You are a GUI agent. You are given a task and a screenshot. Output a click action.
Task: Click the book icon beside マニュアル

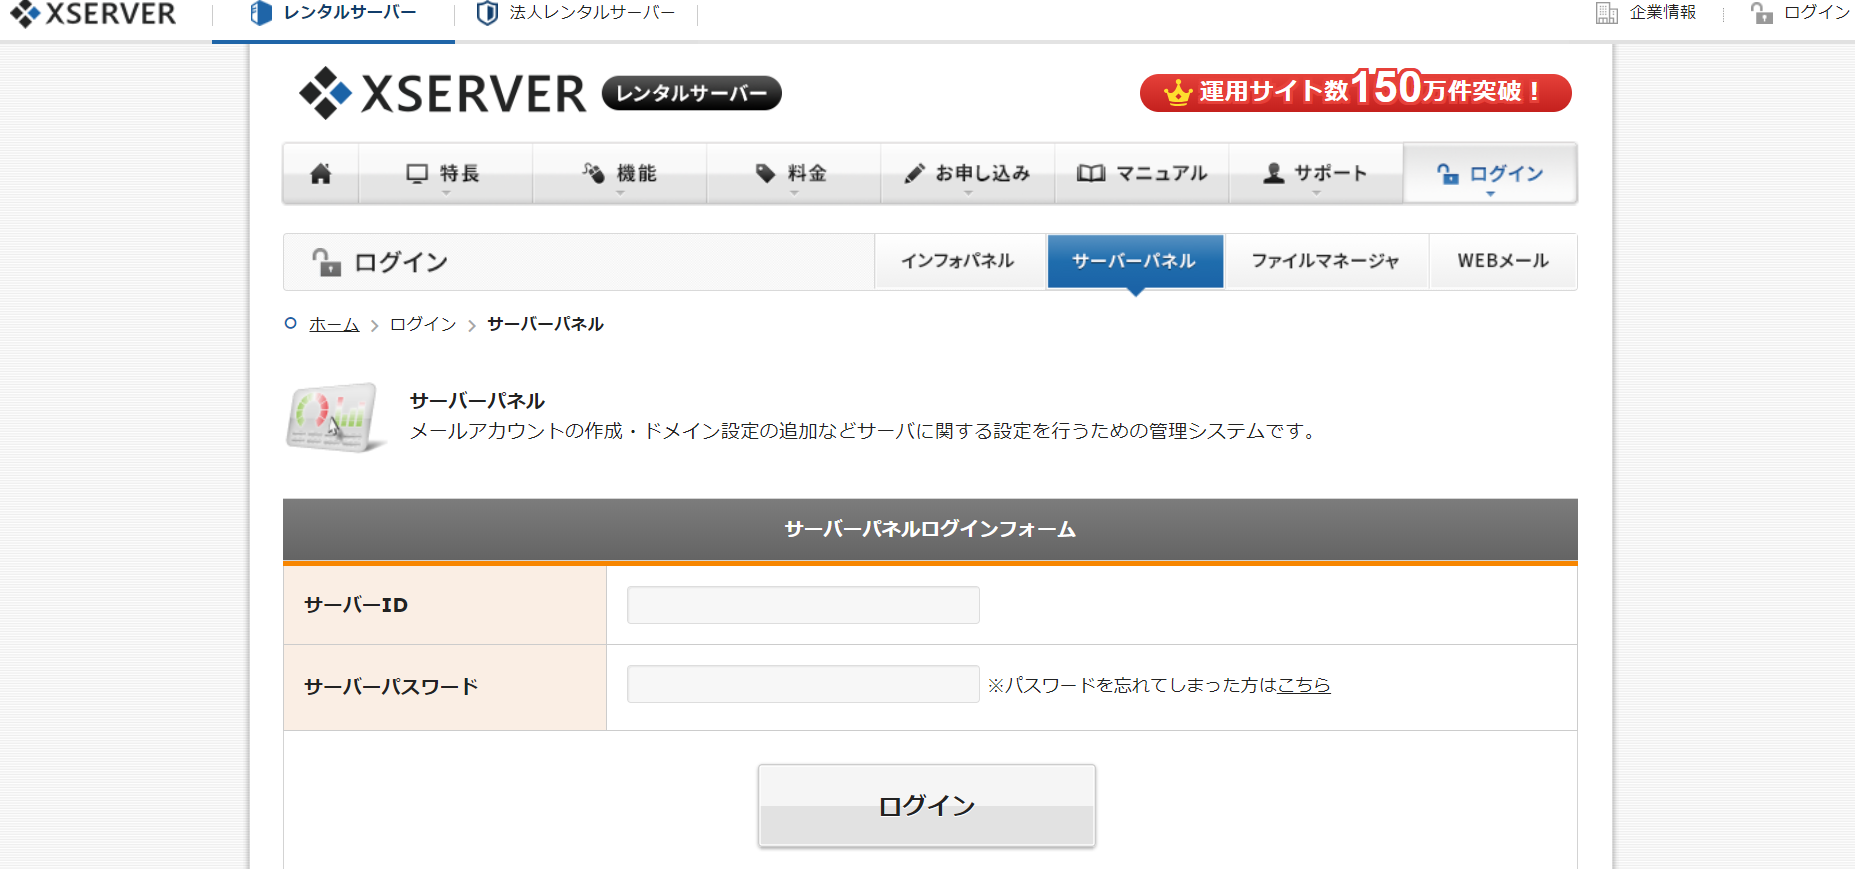[x=1091, y=173]
